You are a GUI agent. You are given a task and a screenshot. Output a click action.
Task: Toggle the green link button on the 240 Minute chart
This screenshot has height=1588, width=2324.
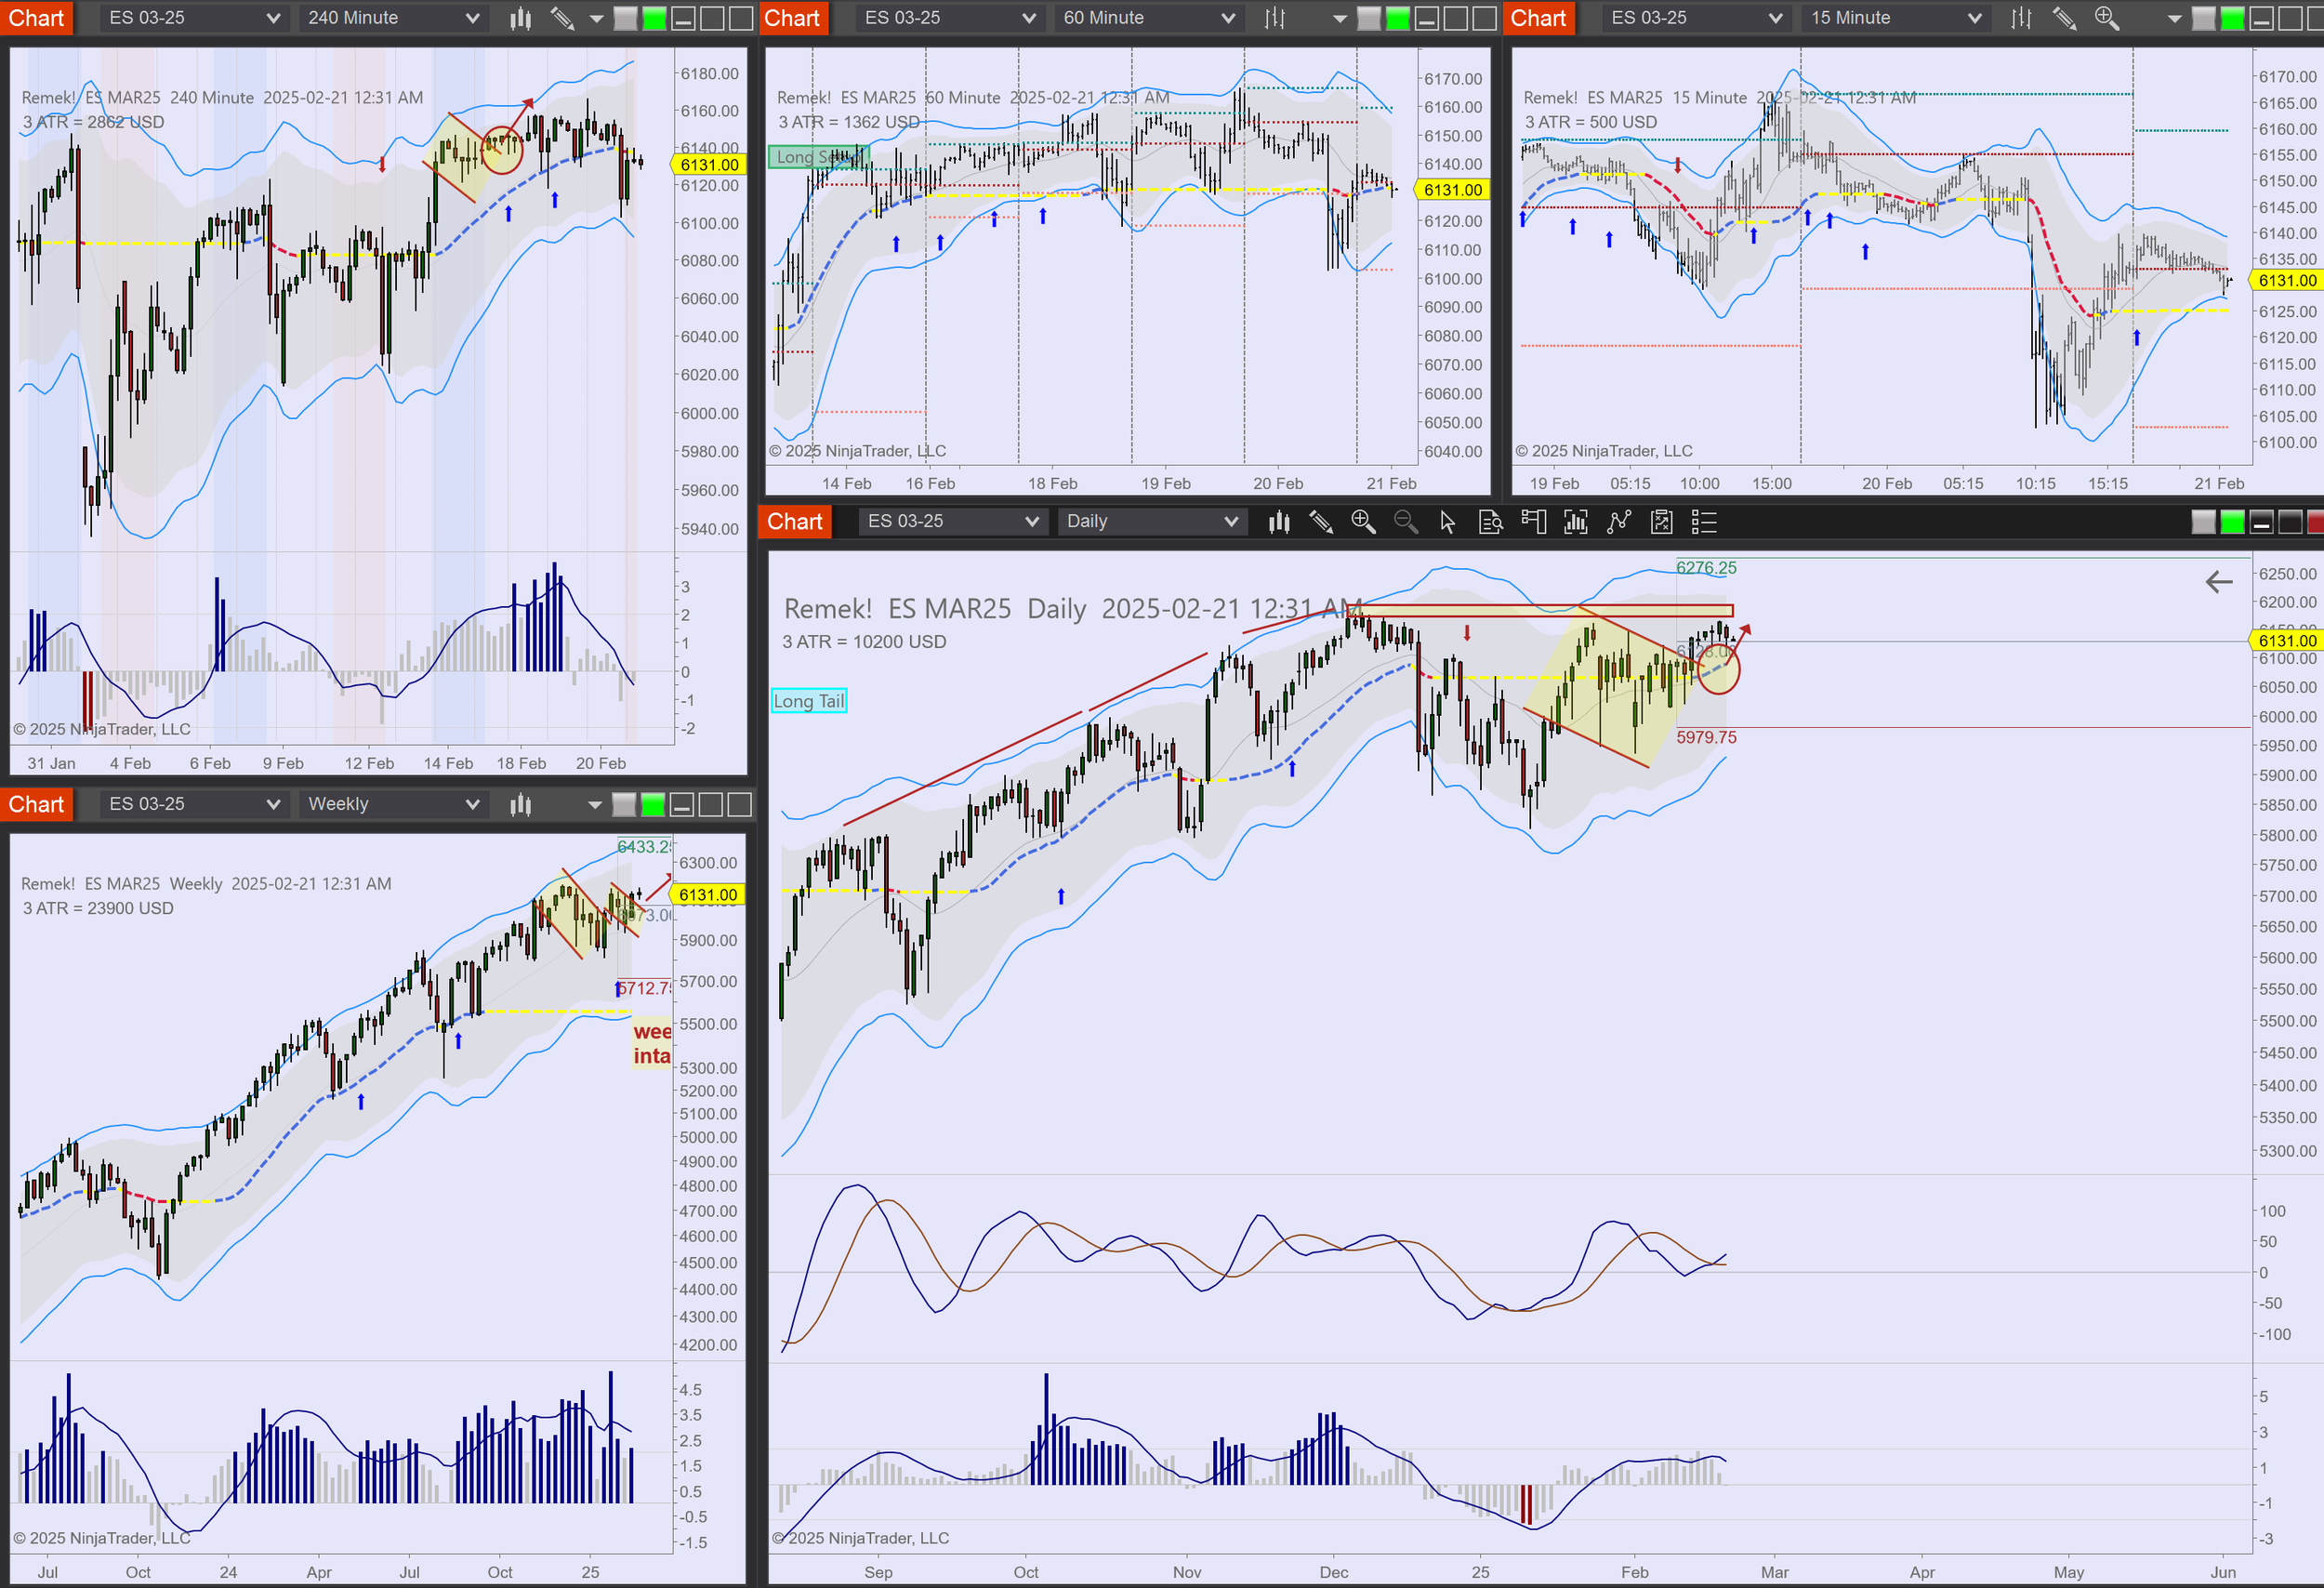click(654, 18)
